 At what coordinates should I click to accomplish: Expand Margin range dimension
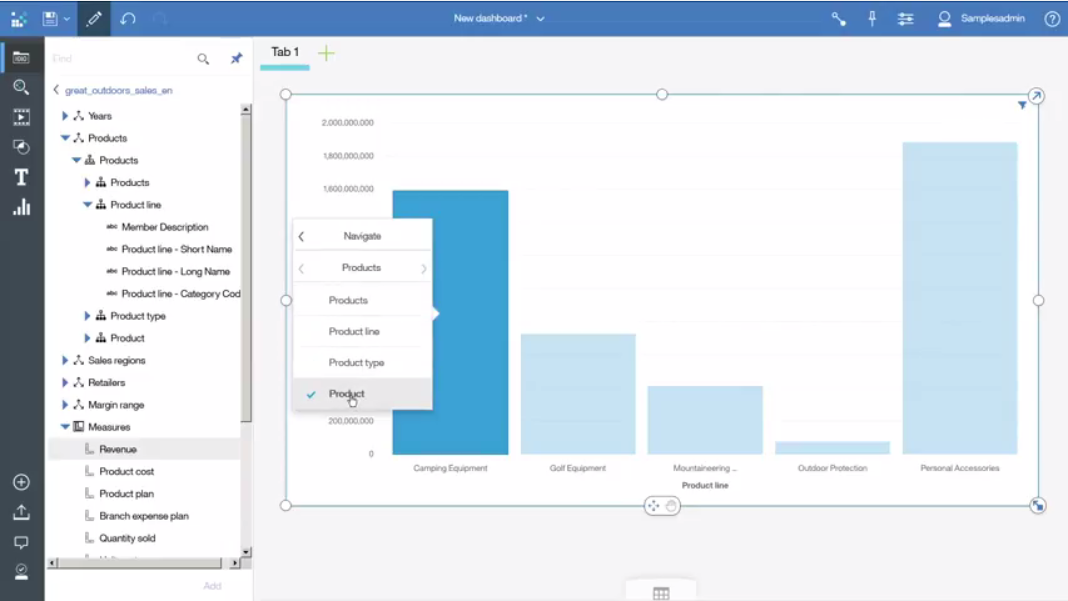[x=65, y=405]
